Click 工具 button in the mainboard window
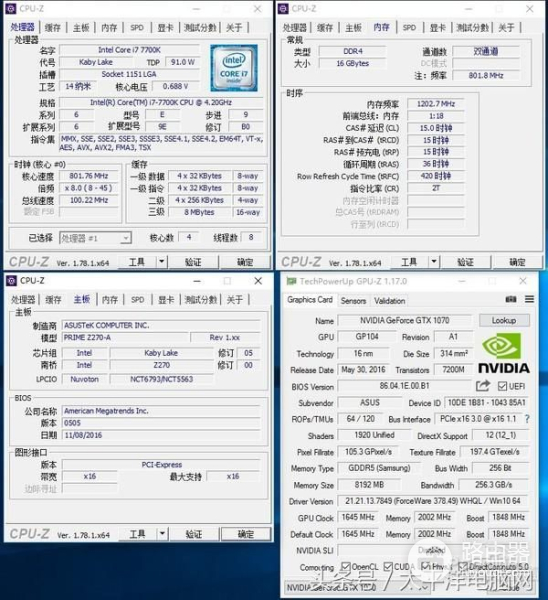Screen dimensions: 548x600 coord(137,534)
